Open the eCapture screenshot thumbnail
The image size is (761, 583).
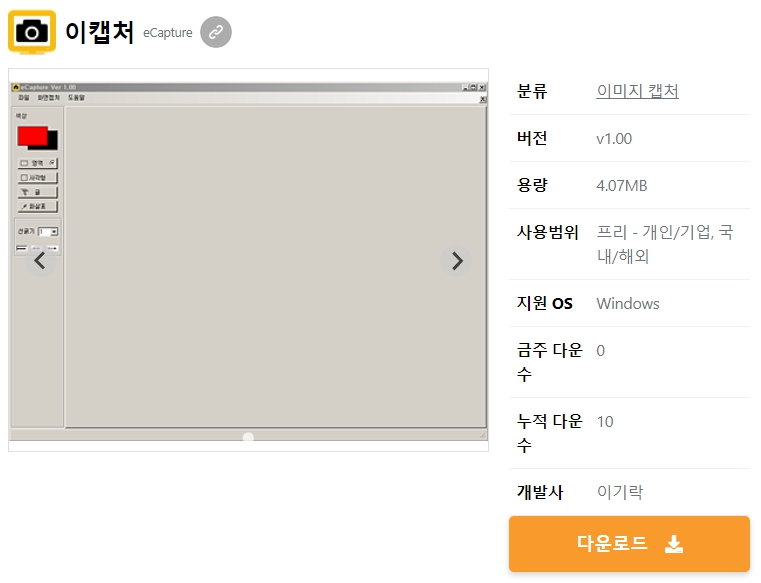(248, 260)
